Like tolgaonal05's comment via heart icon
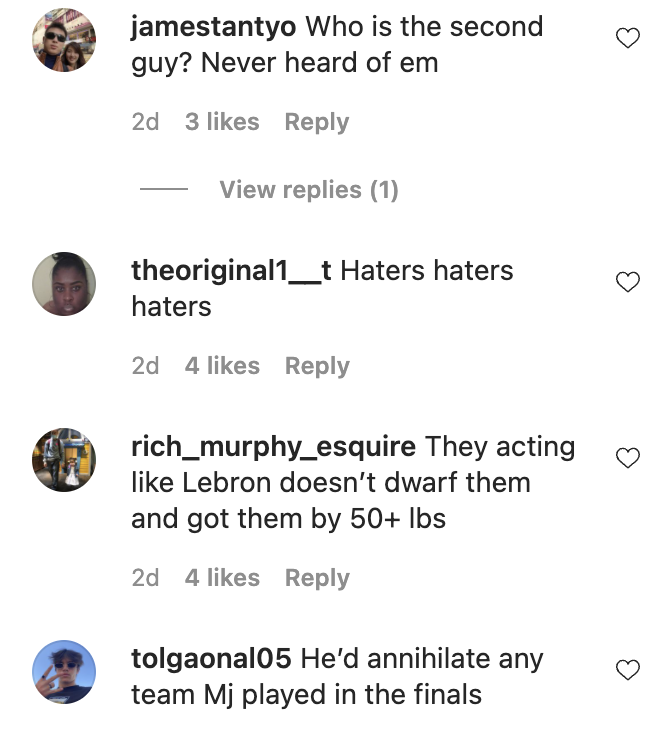668x744 pixels. 627,671
